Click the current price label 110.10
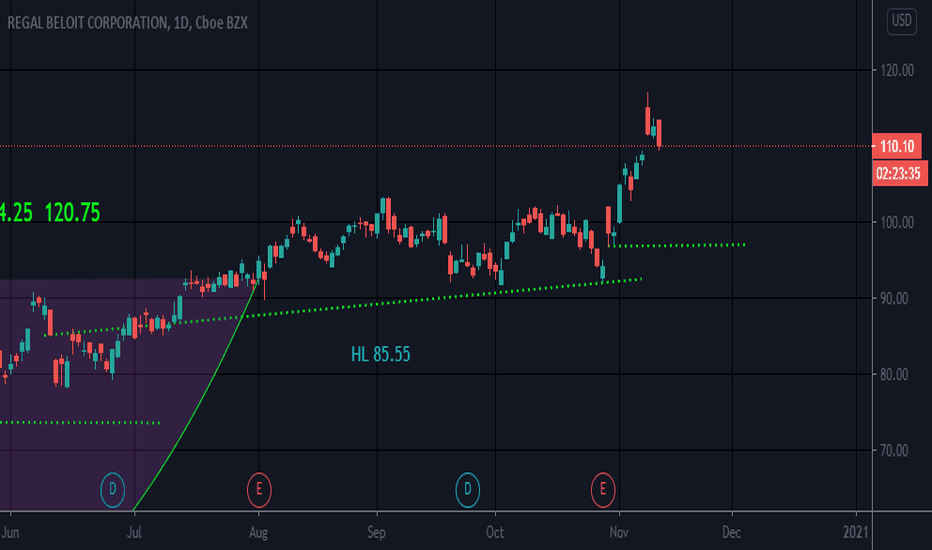 897,146
